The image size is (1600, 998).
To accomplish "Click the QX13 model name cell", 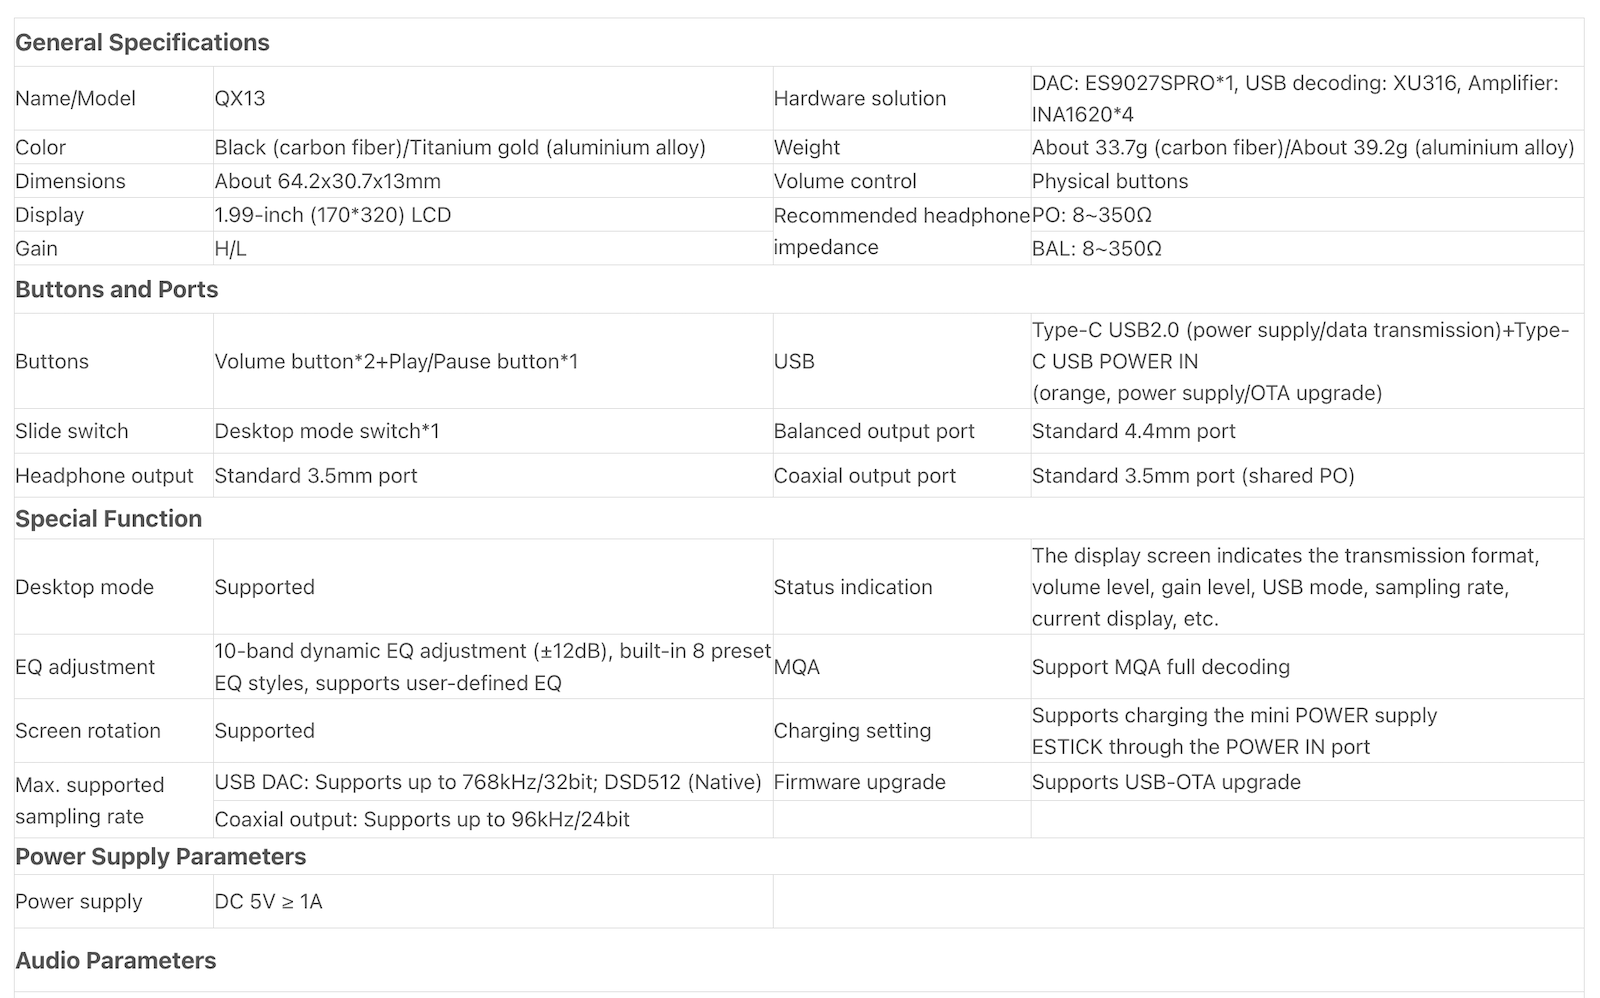I will click(x=240, y=98).
